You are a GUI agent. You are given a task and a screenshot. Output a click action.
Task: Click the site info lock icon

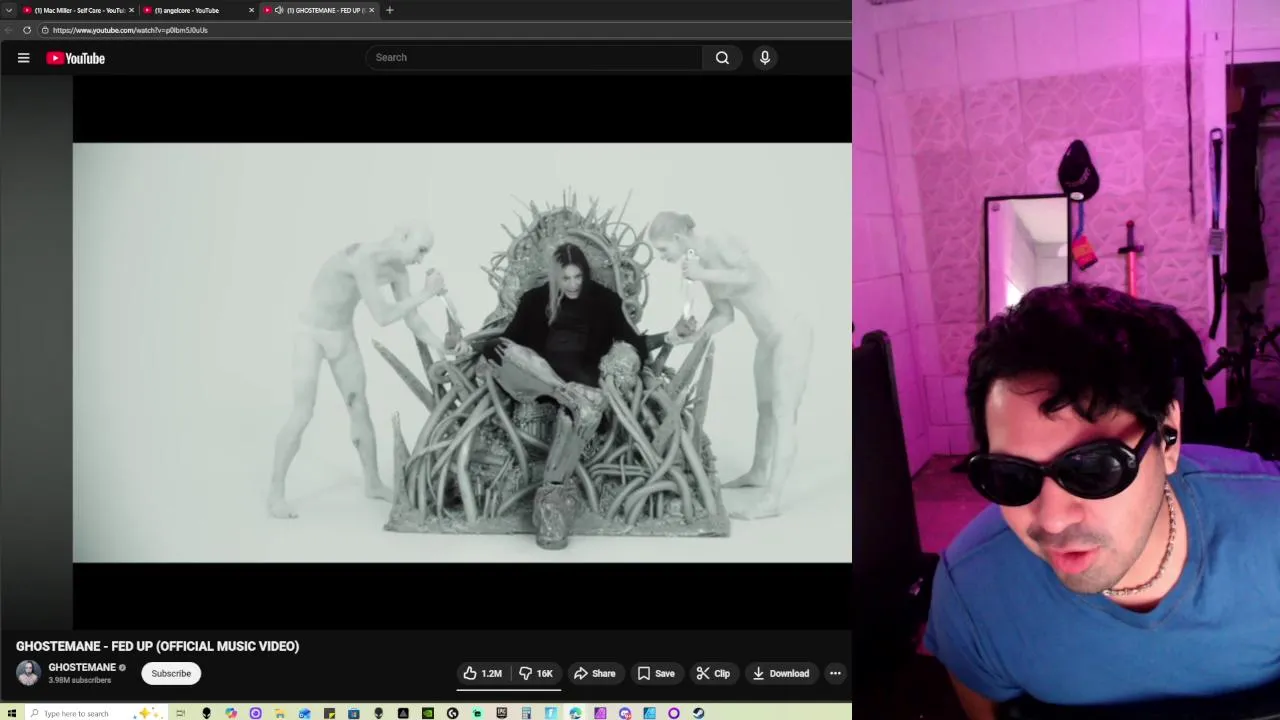(45, 30)
